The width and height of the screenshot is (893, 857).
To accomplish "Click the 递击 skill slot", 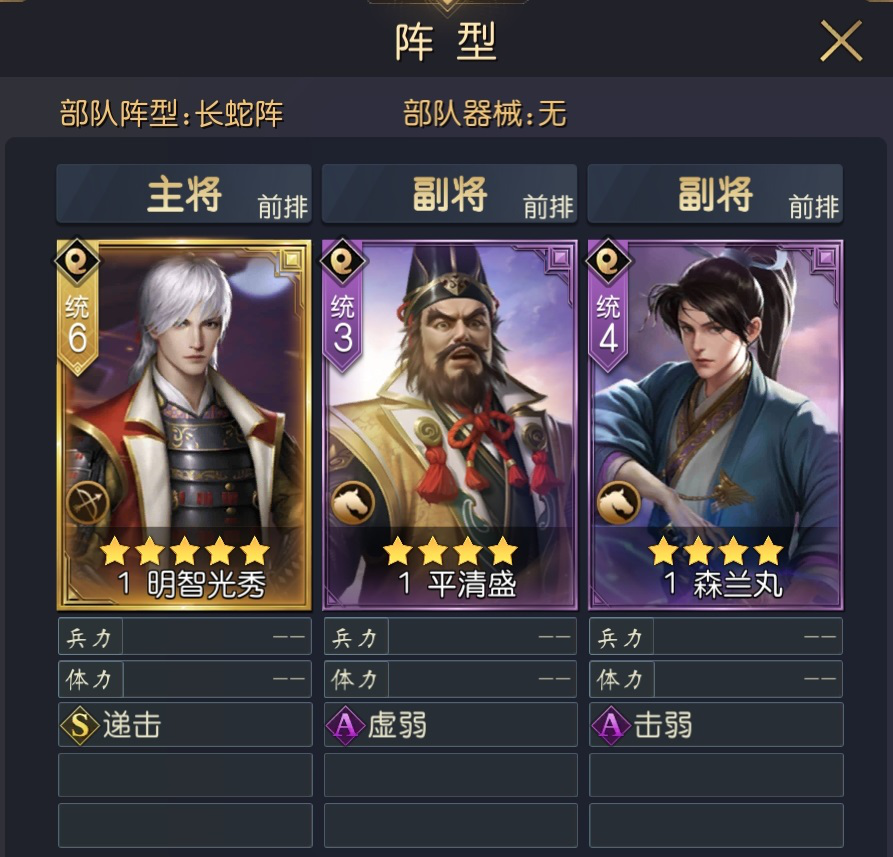I will click(x=185, y=724).
